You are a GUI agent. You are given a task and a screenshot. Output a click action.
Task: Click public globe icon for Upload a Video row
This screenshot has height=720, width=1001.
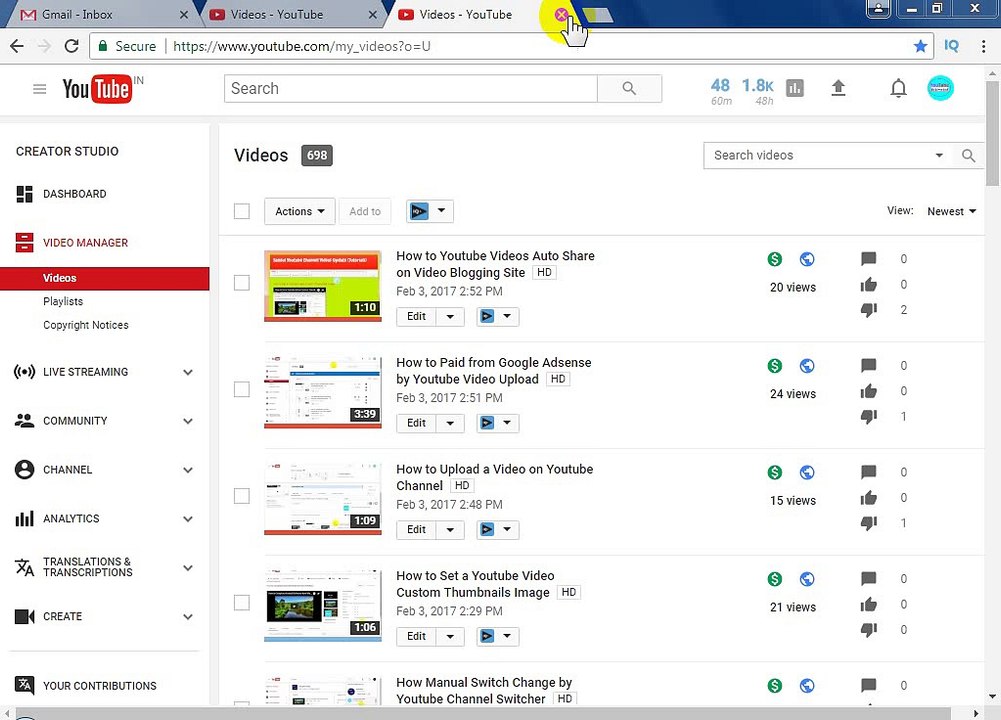click(807, 472)
